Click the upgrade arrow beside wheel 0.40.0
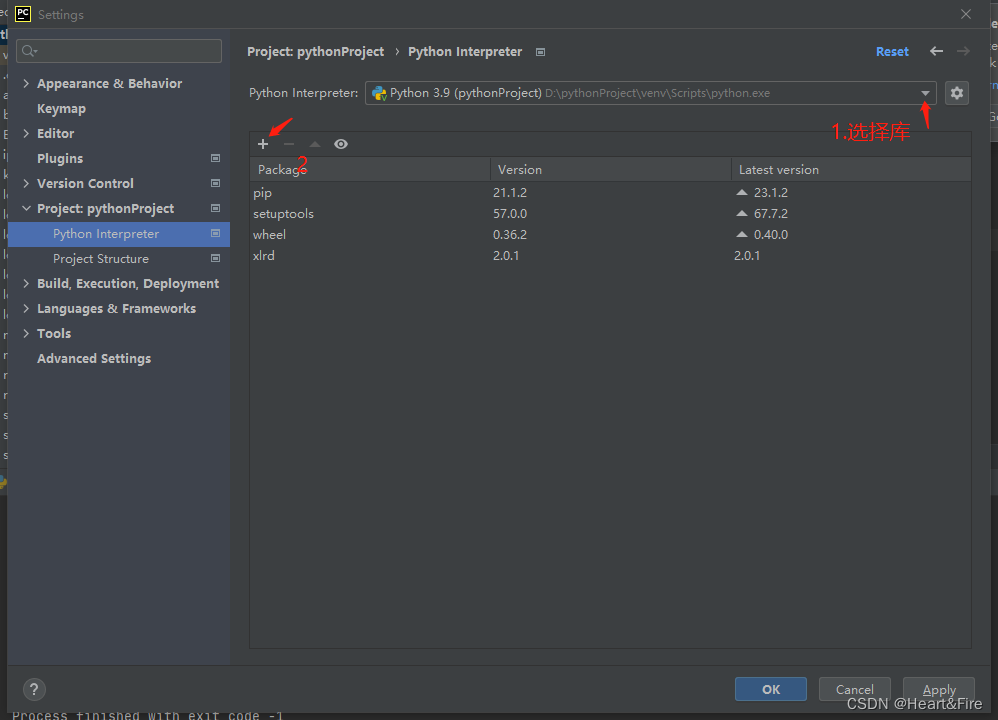This screenshot has height=720, width=998. (741, 234)
